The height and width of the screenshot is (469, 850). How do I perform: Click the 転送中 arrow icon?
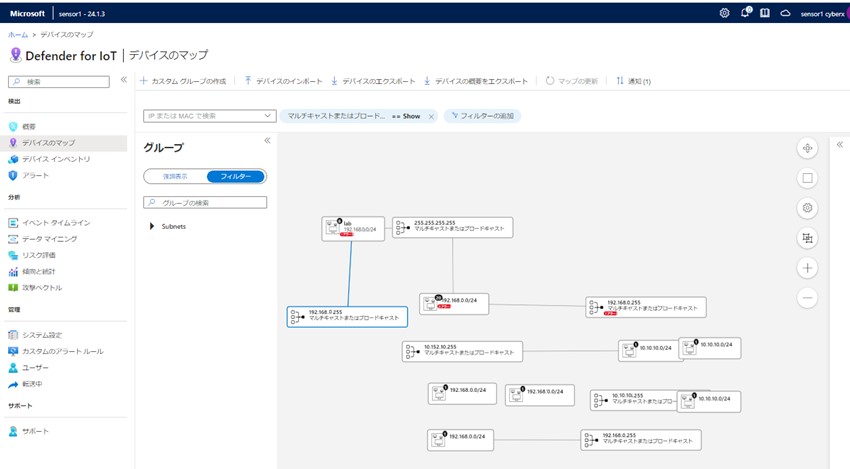(13, 384)
